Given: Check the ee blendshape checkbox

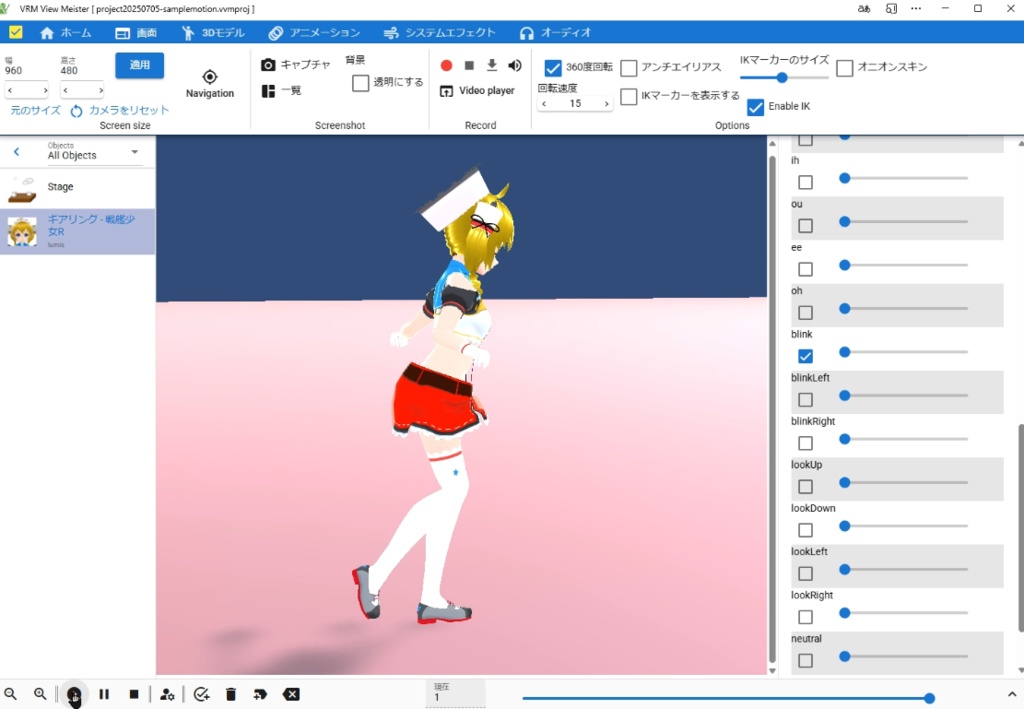Looking at the screenshot, I should tap(806, 269).
